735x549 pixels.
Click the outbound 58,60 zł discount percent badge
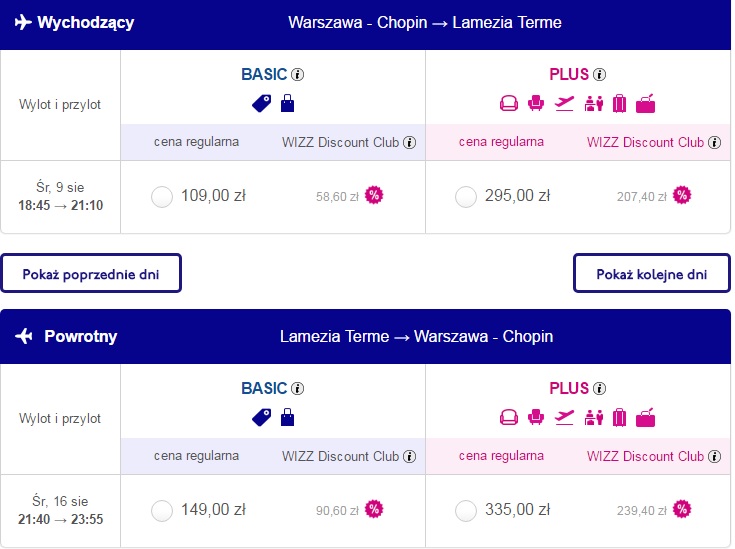374,195
